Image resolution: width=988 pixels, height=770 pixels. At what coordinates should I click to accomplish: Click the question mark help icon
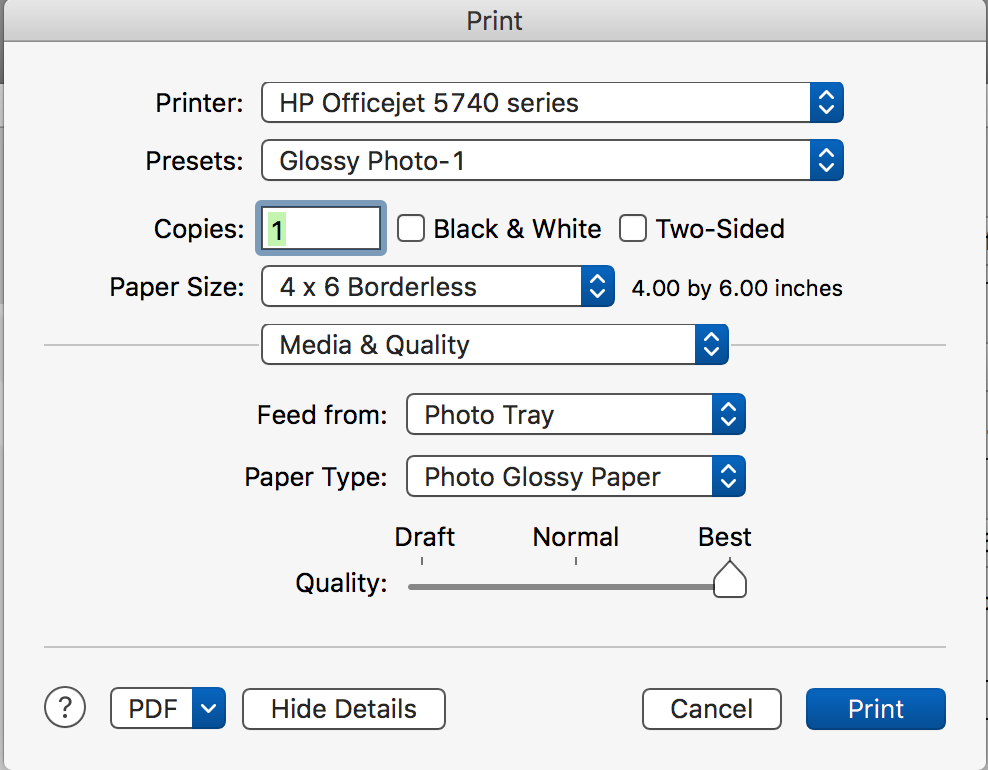[x=66, y=707]
